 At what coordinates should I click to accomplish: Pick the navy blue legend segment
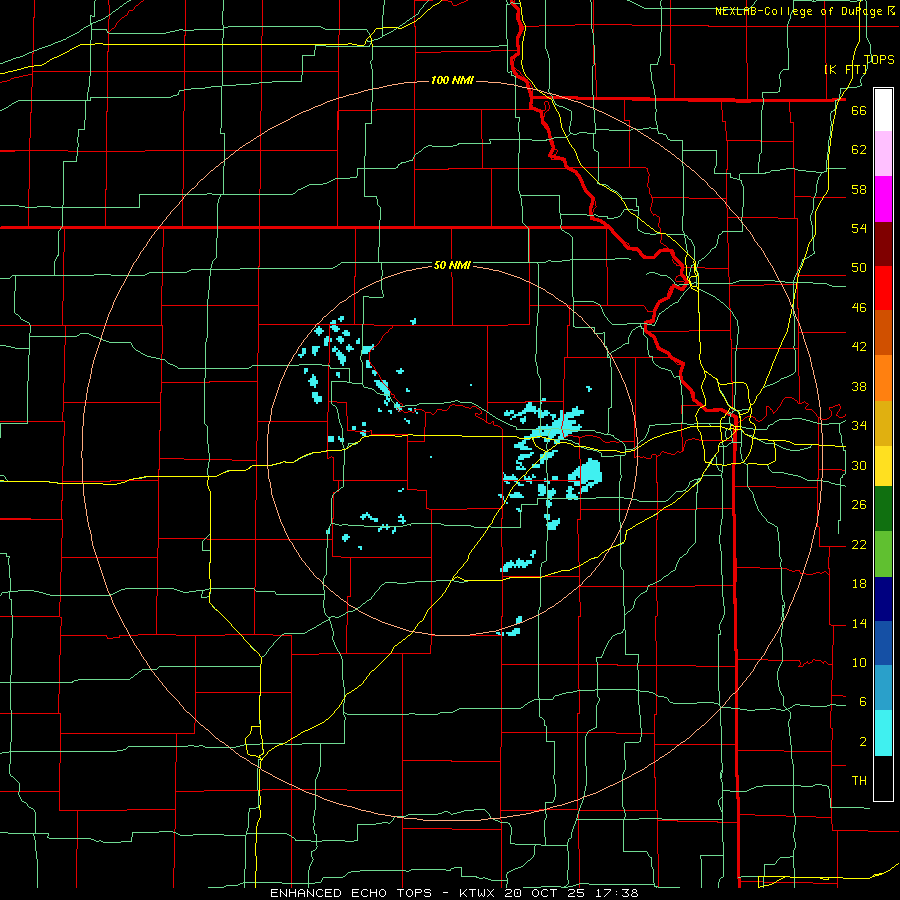[x=883, y=599]
